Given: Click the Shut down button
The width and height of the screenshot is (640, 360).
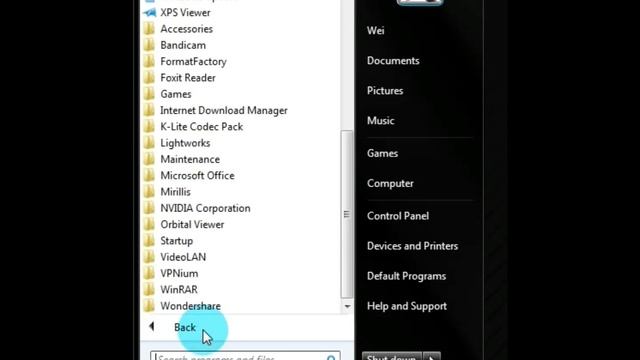Looking at the screenshot, I should (x=392, y=356).
